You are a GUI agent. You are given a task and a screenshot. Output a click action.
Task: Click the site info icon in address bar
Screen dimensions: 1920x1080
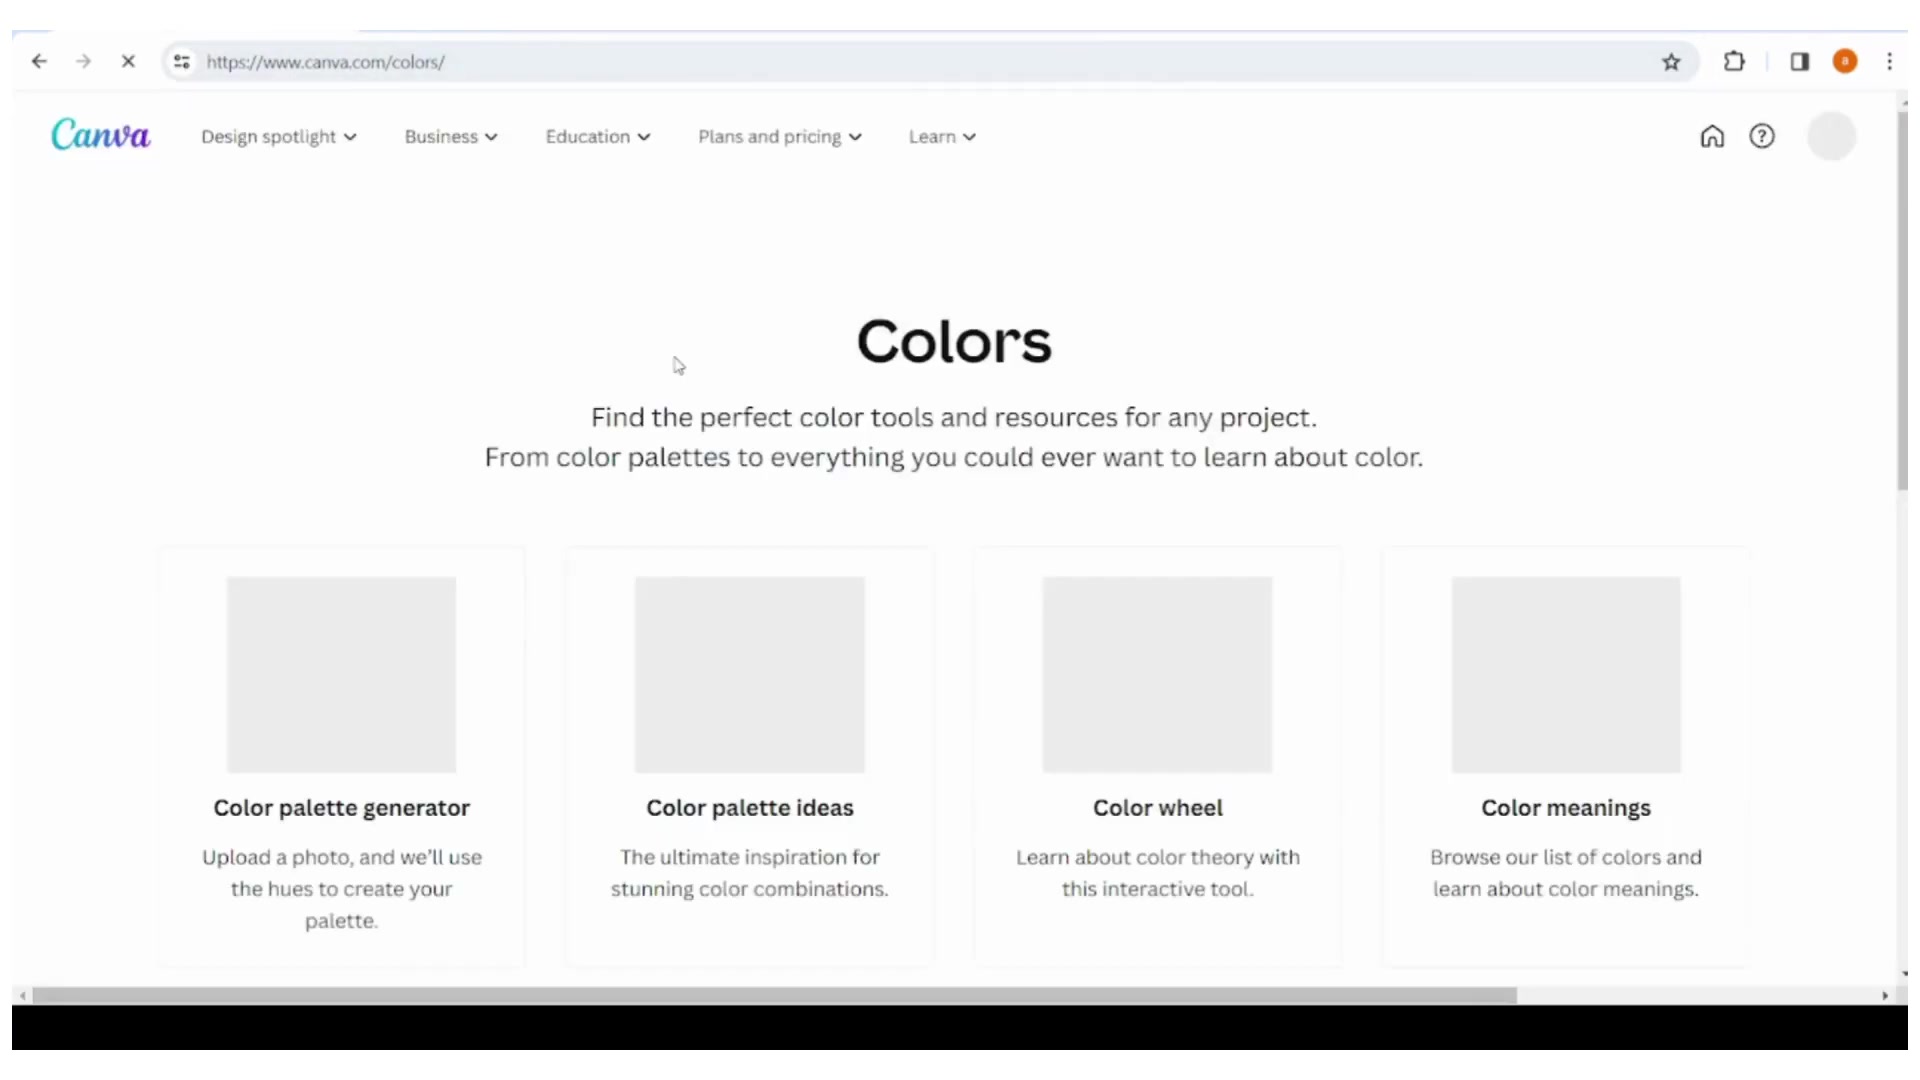pos(181,61)
